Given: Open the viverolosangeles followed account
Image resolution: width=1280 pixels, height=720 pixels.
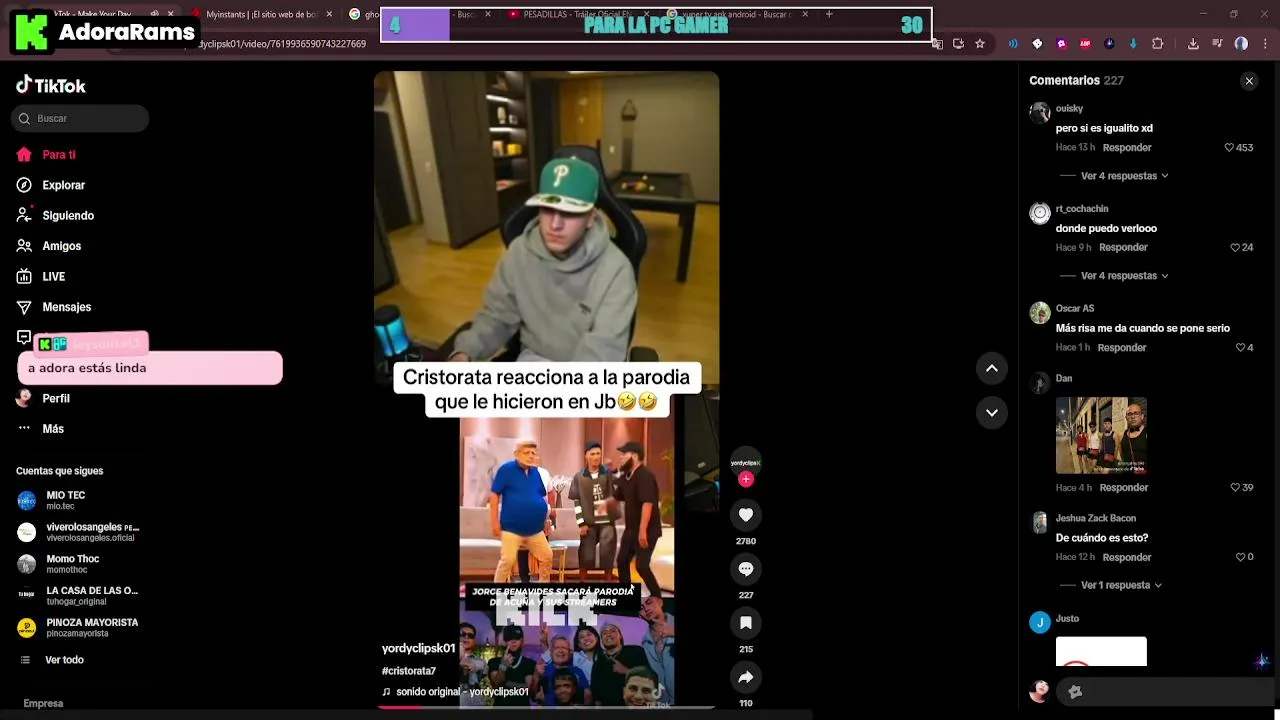Looking at the screenshot, I should coord(78,532).
